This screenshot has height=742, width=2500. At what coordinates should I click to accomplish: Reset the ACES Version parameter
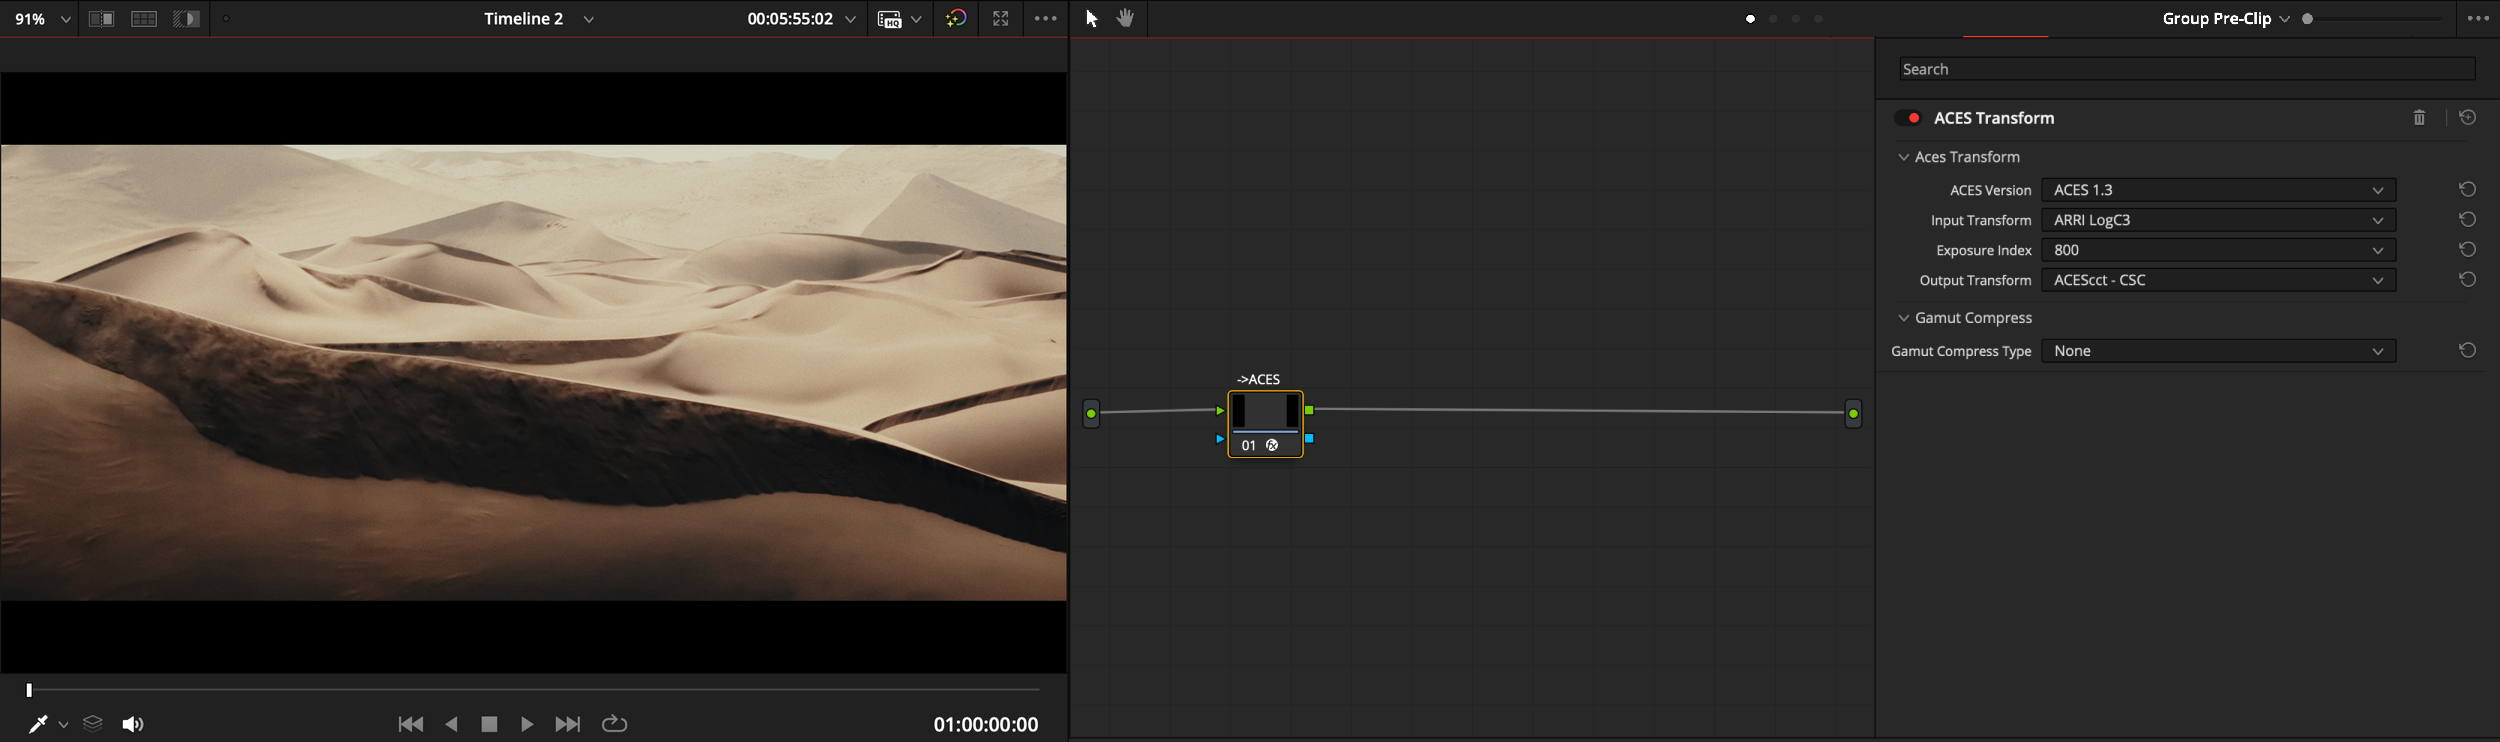2467,189
